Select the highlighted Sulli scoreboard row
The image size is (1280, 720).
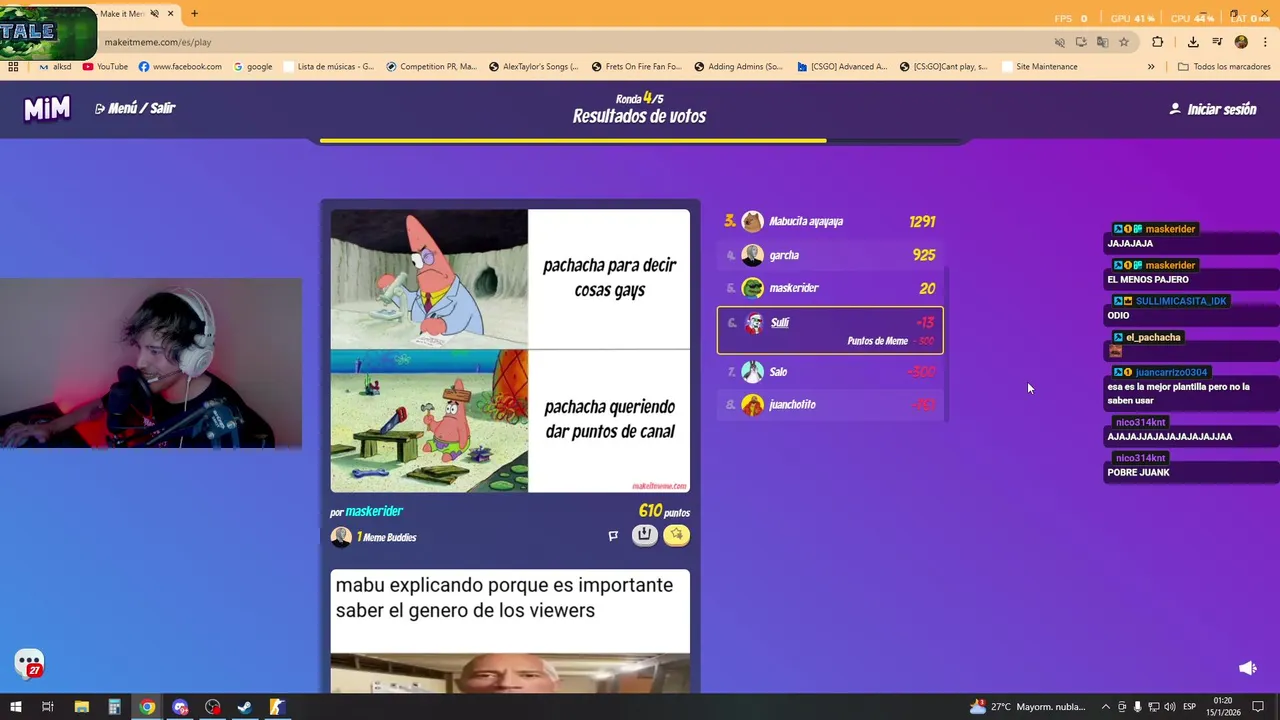[830, 331]
